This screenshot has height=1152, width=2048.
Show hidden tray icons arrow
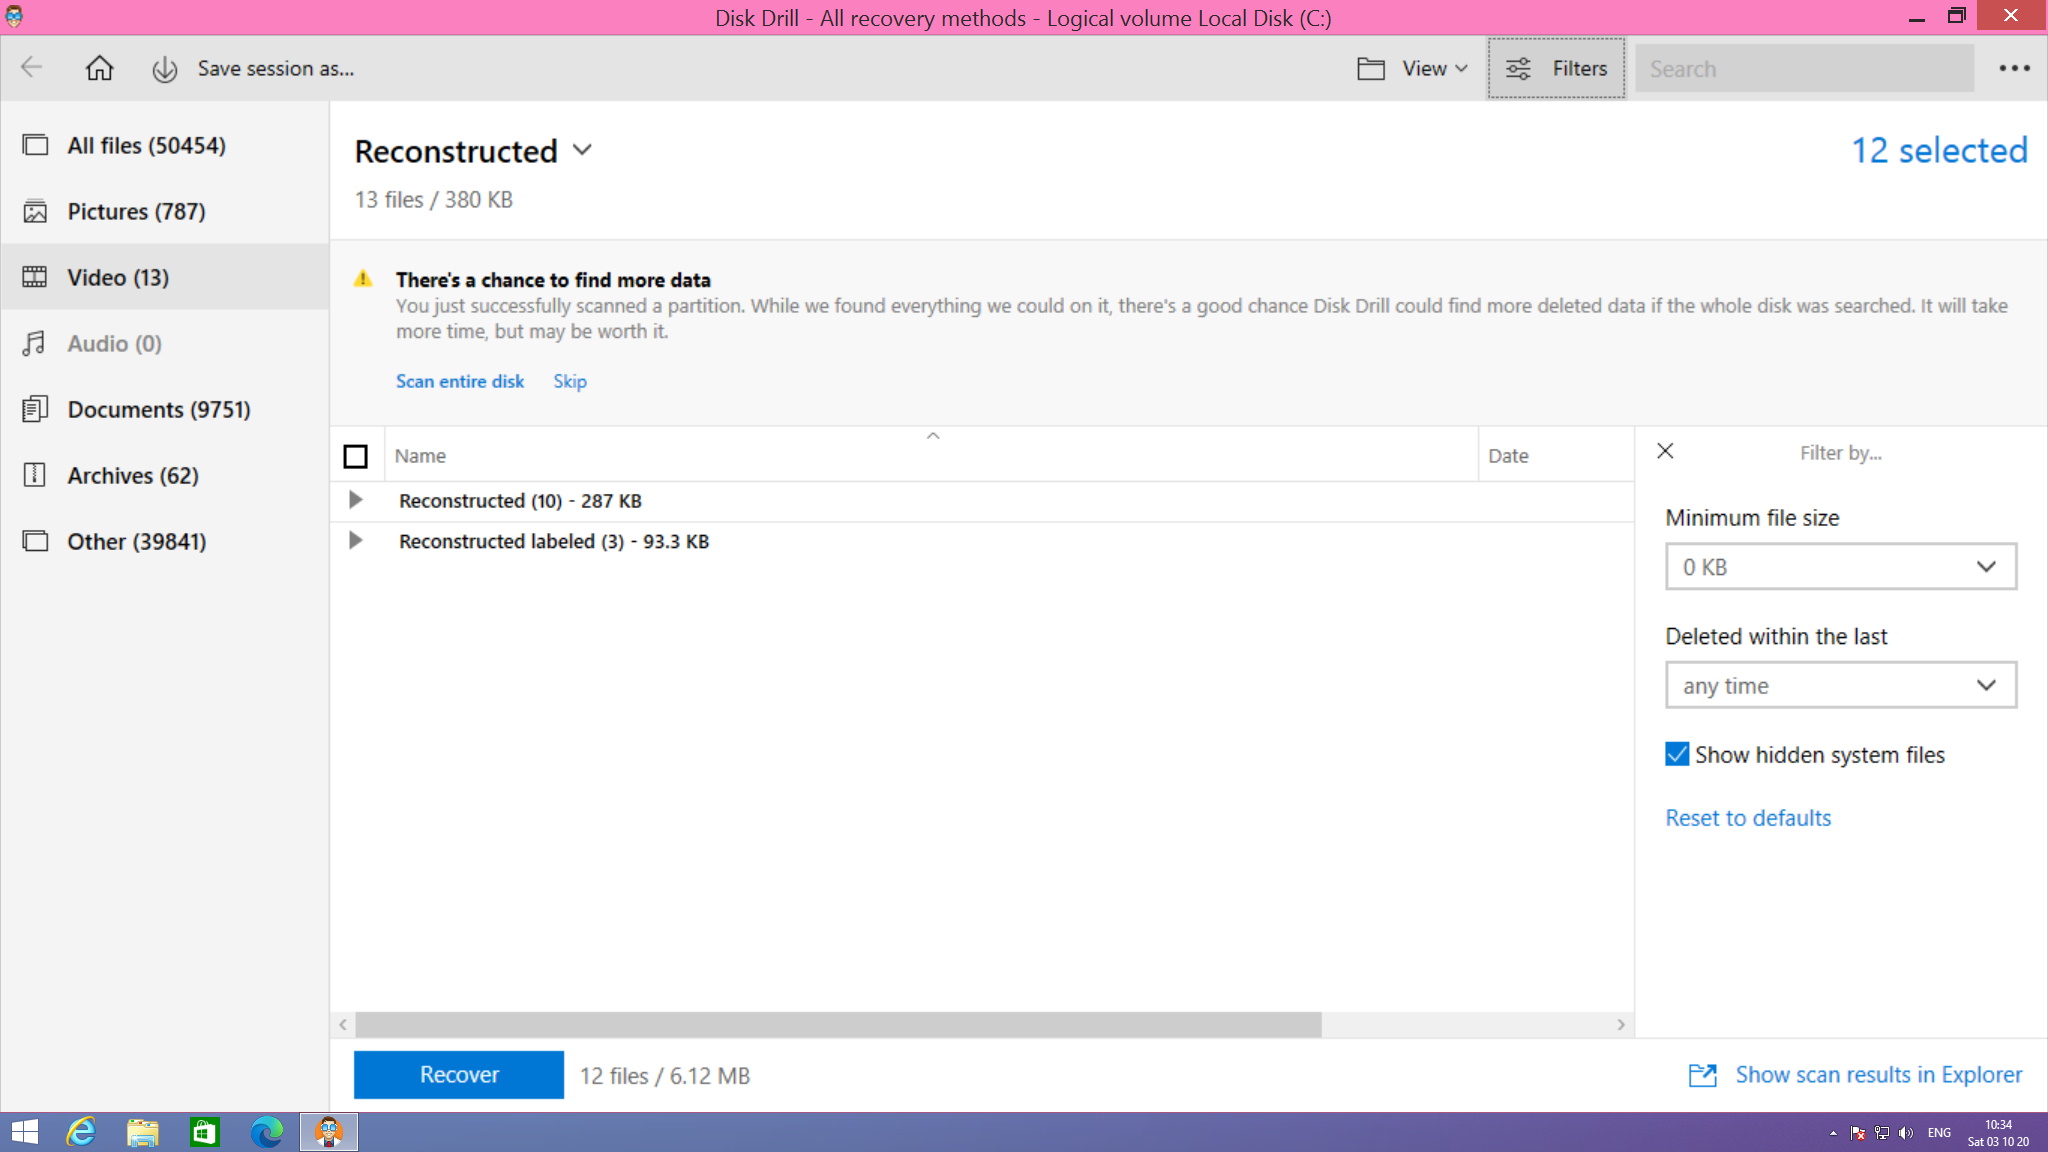tap(1833, 1133)
